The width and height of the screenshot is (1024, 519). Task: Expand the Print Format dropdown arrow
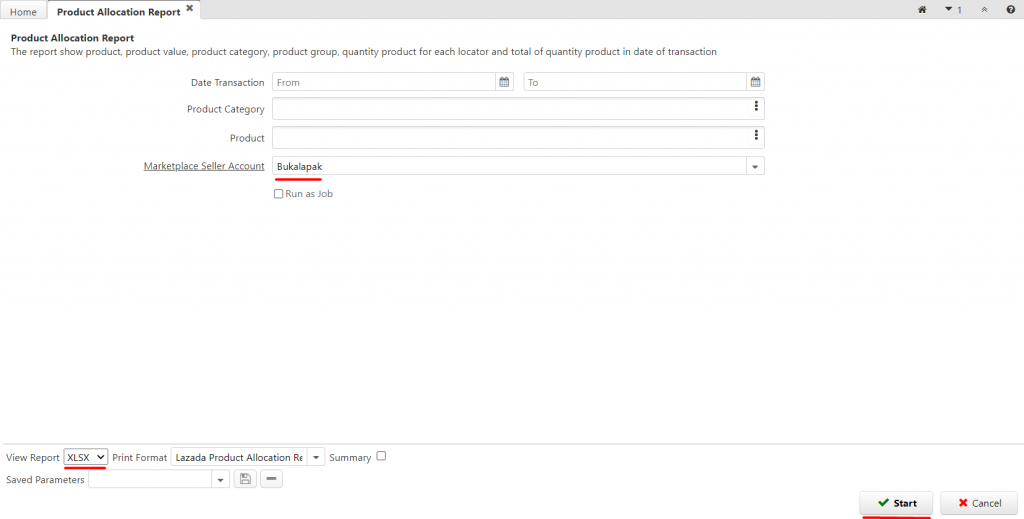(x=316, y=458)
